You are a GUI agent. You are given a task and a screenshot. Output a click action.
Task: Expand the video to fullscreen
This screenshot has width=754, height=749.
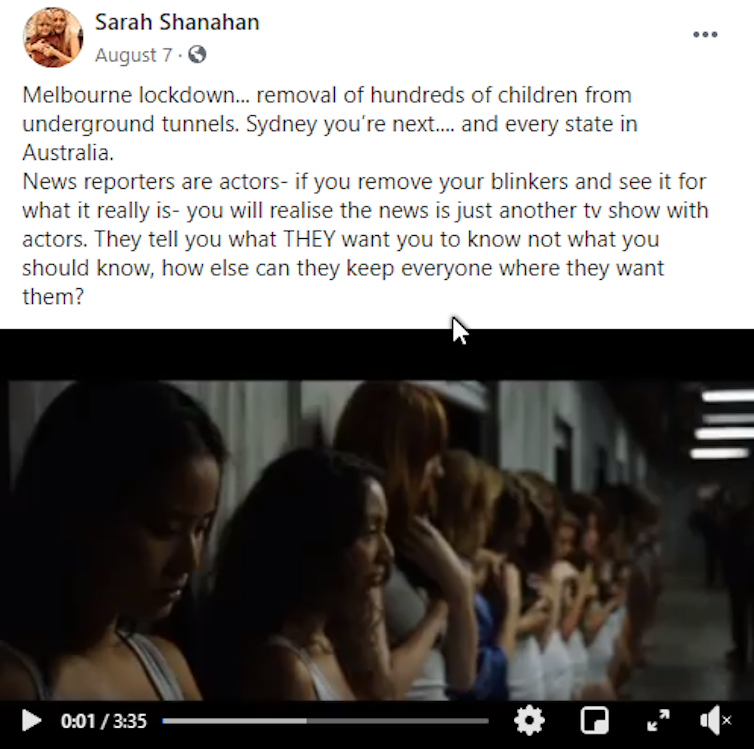point(658,720)
